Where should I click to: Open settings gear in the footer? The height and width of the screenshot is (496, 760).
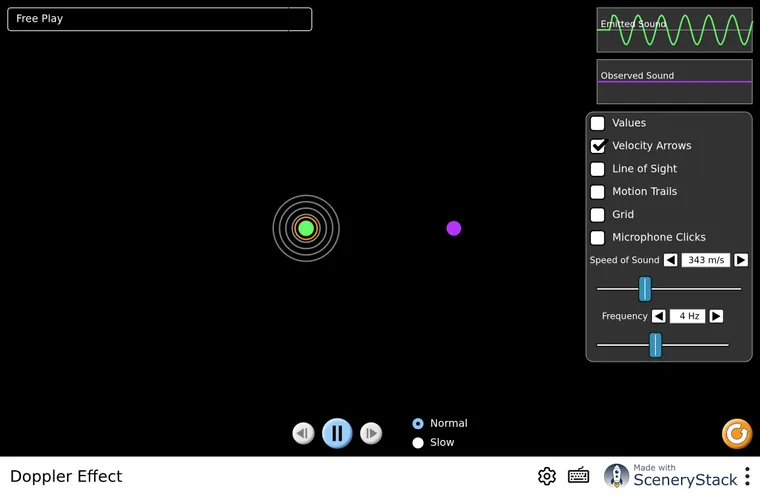(547, 476)
